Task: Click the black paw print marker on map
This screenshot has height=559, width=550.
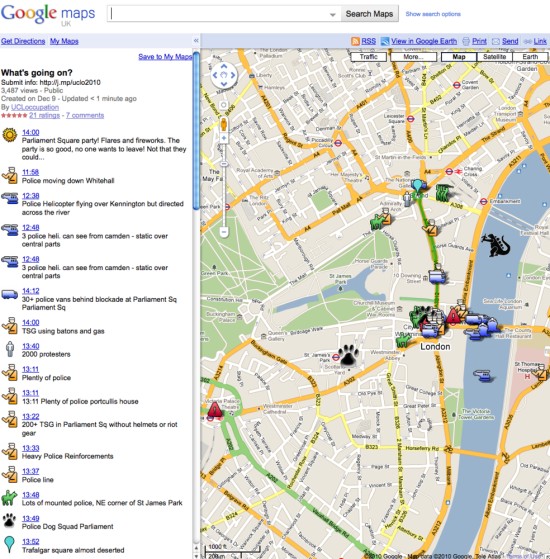Action: [349, 355]
